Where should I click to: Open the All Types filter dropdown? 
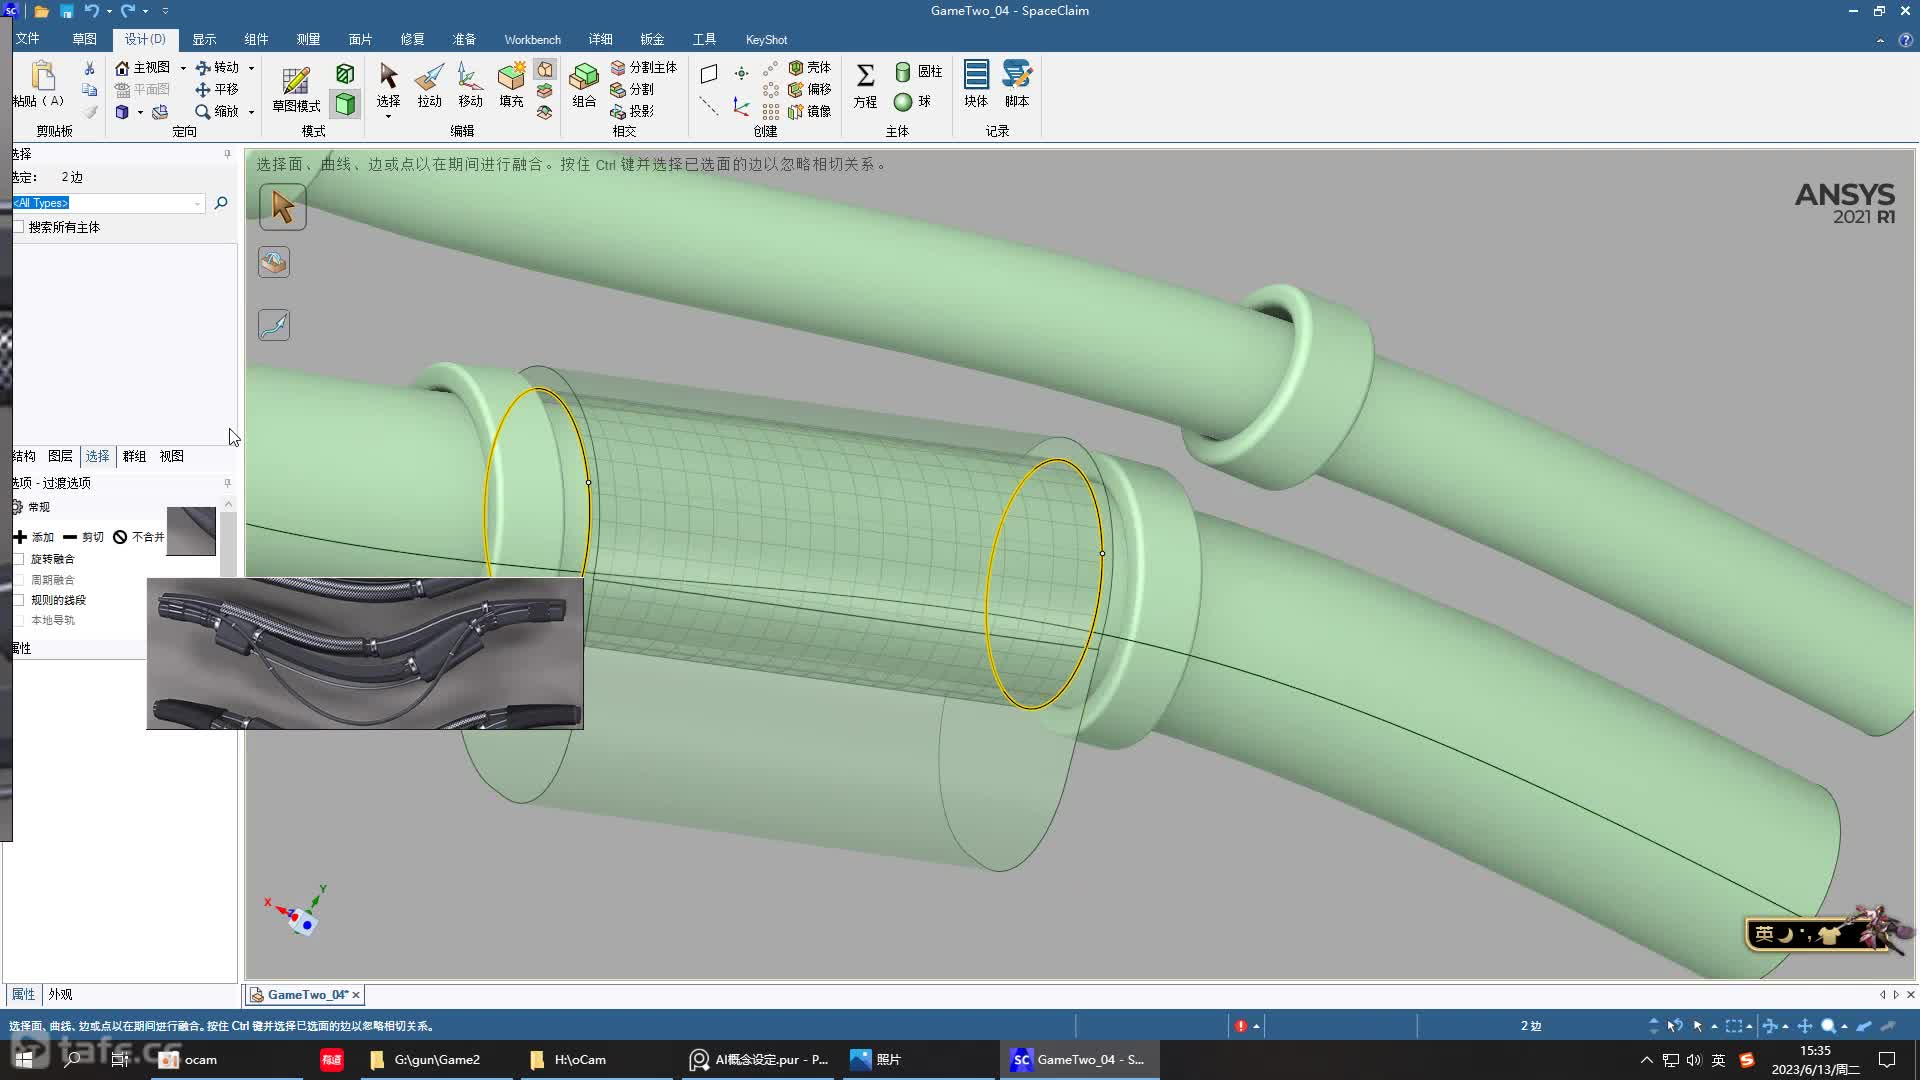(x=197, y=203)
